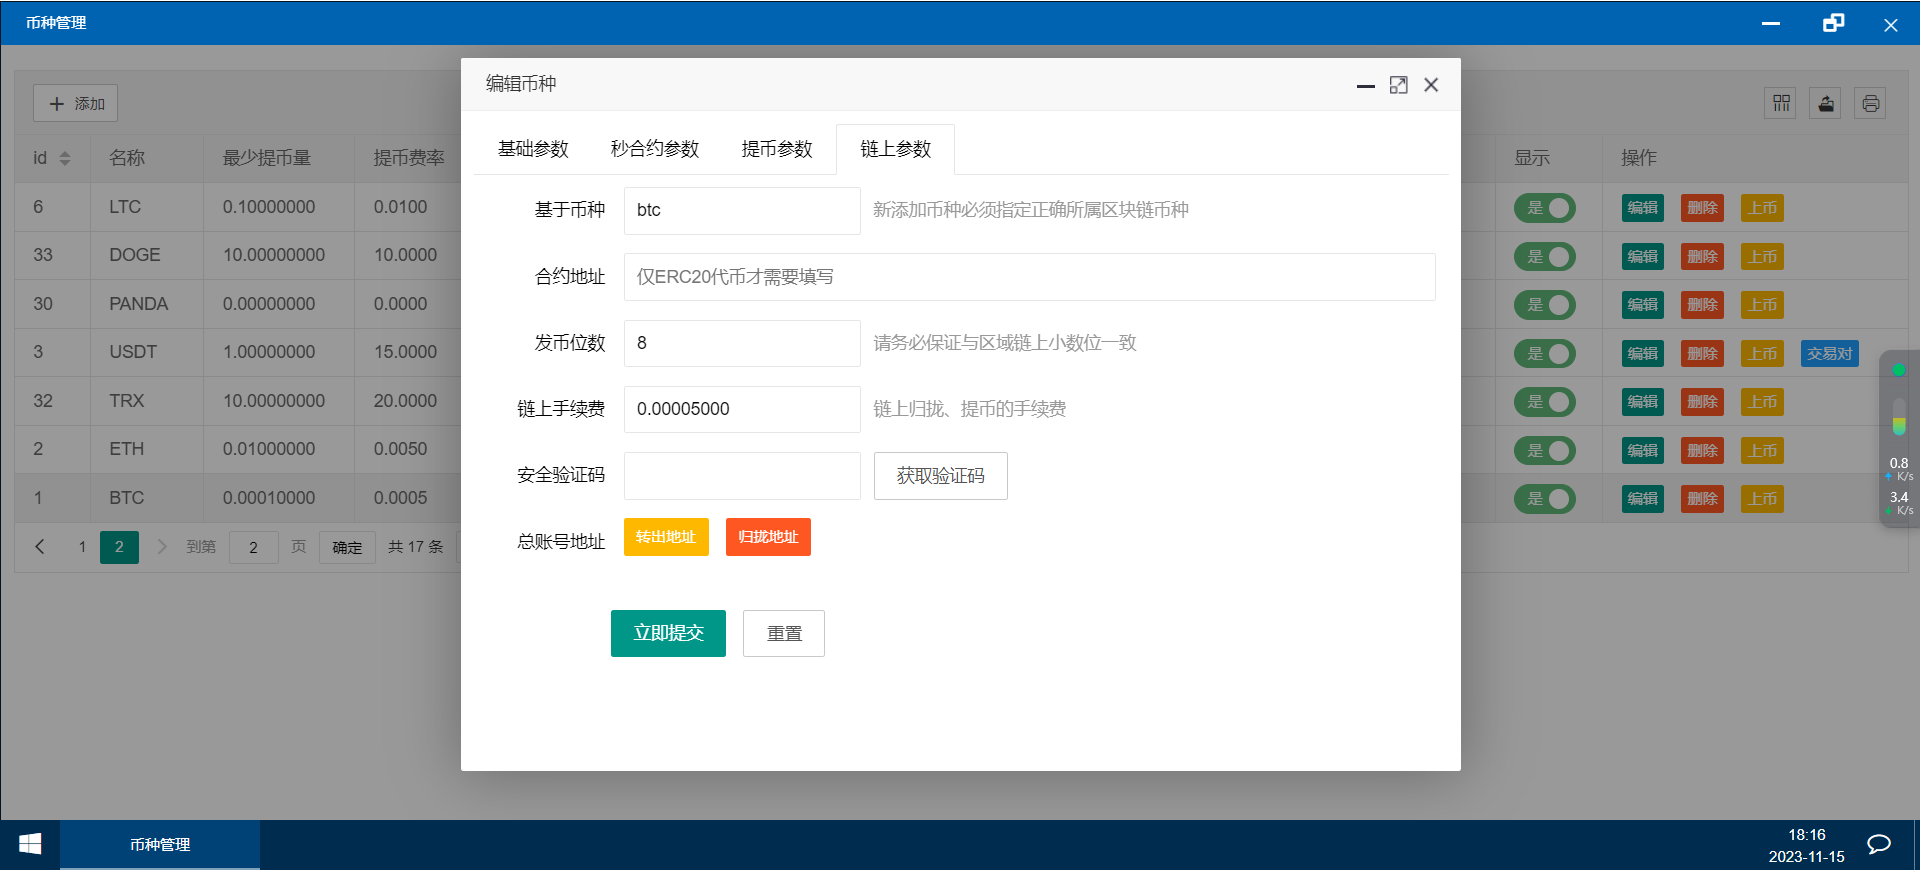Click the orange 归拢地址 button

(768, 537)
